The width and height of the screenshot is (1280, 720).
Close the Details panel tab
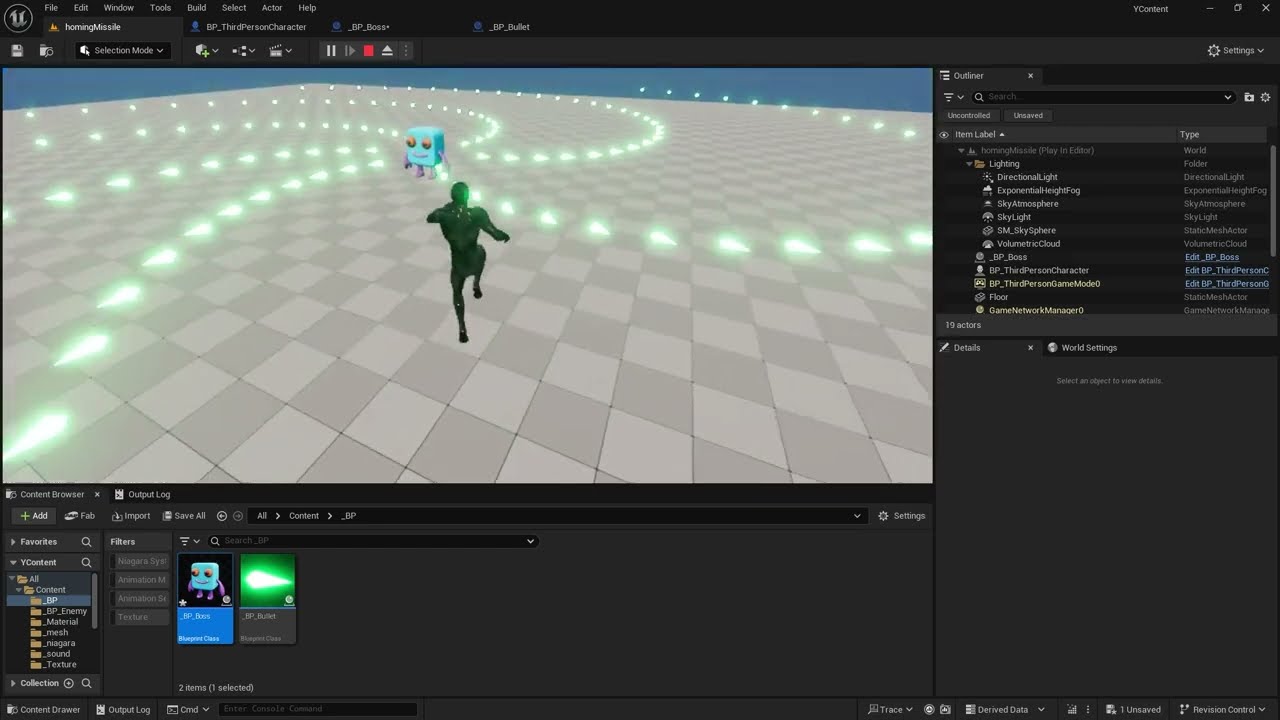coord(1030,348)
